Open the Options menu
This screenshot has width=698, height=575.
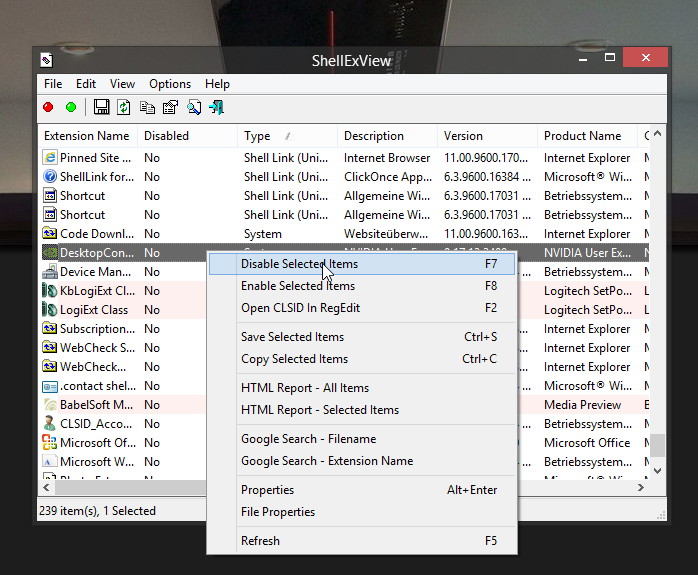pos(170,84)
